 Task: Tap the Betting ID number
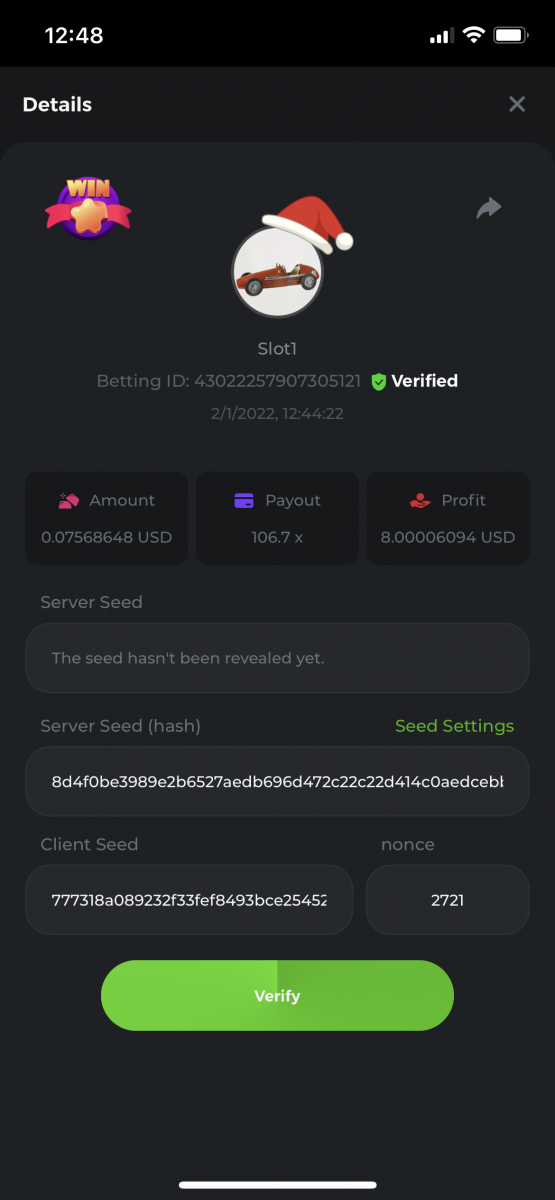[x=277, y=381]
